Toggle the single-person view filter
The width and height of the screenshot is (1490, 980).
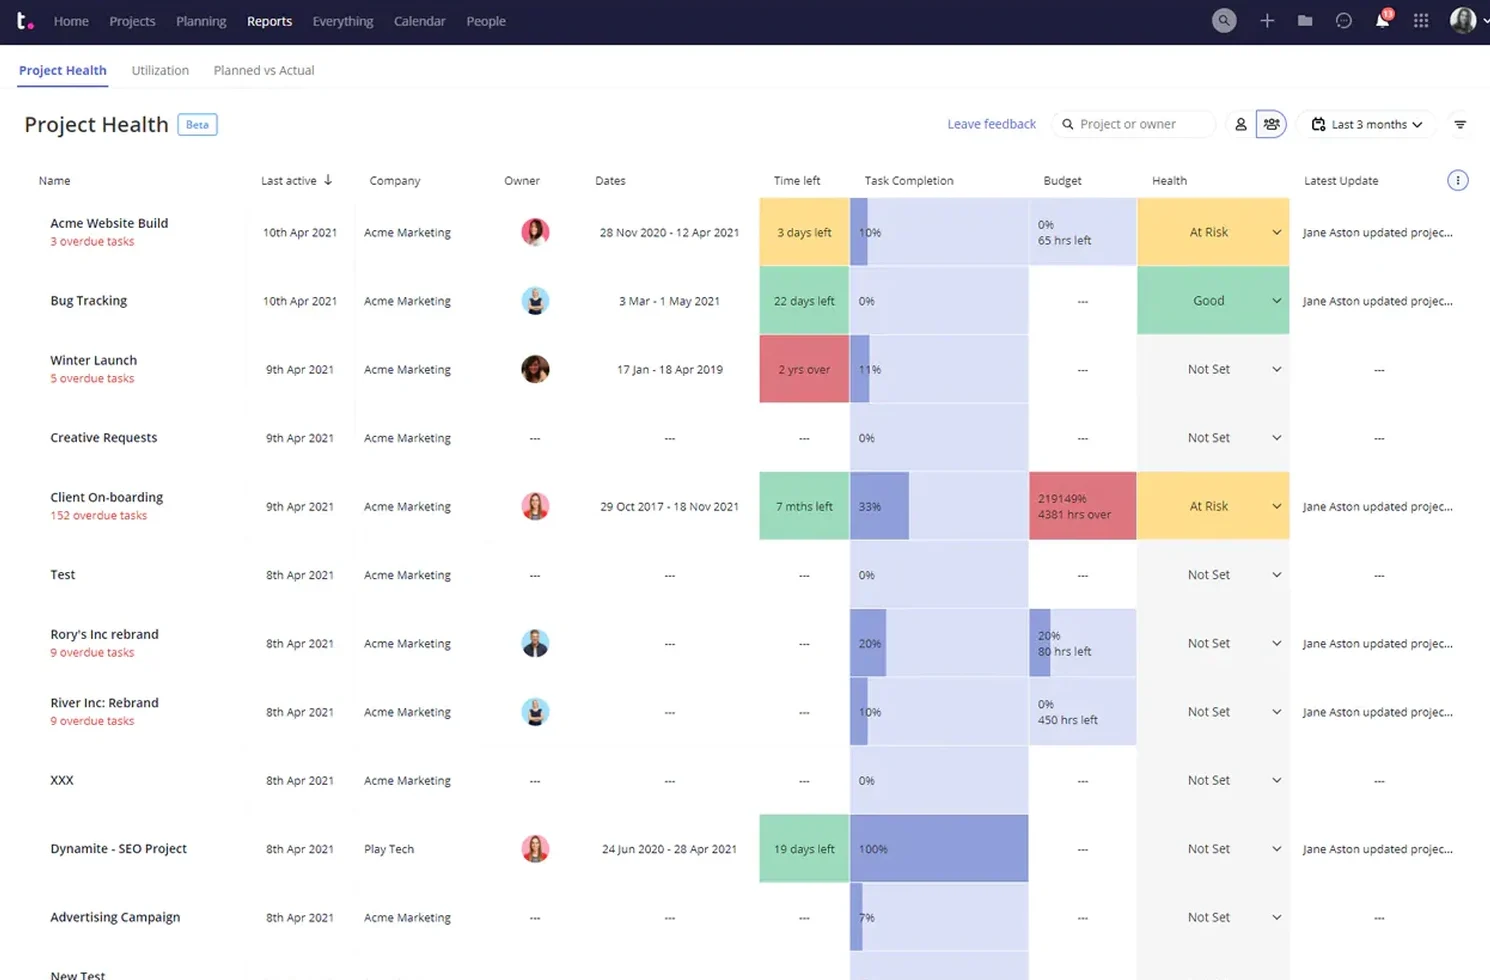(x=1241, y=123)
